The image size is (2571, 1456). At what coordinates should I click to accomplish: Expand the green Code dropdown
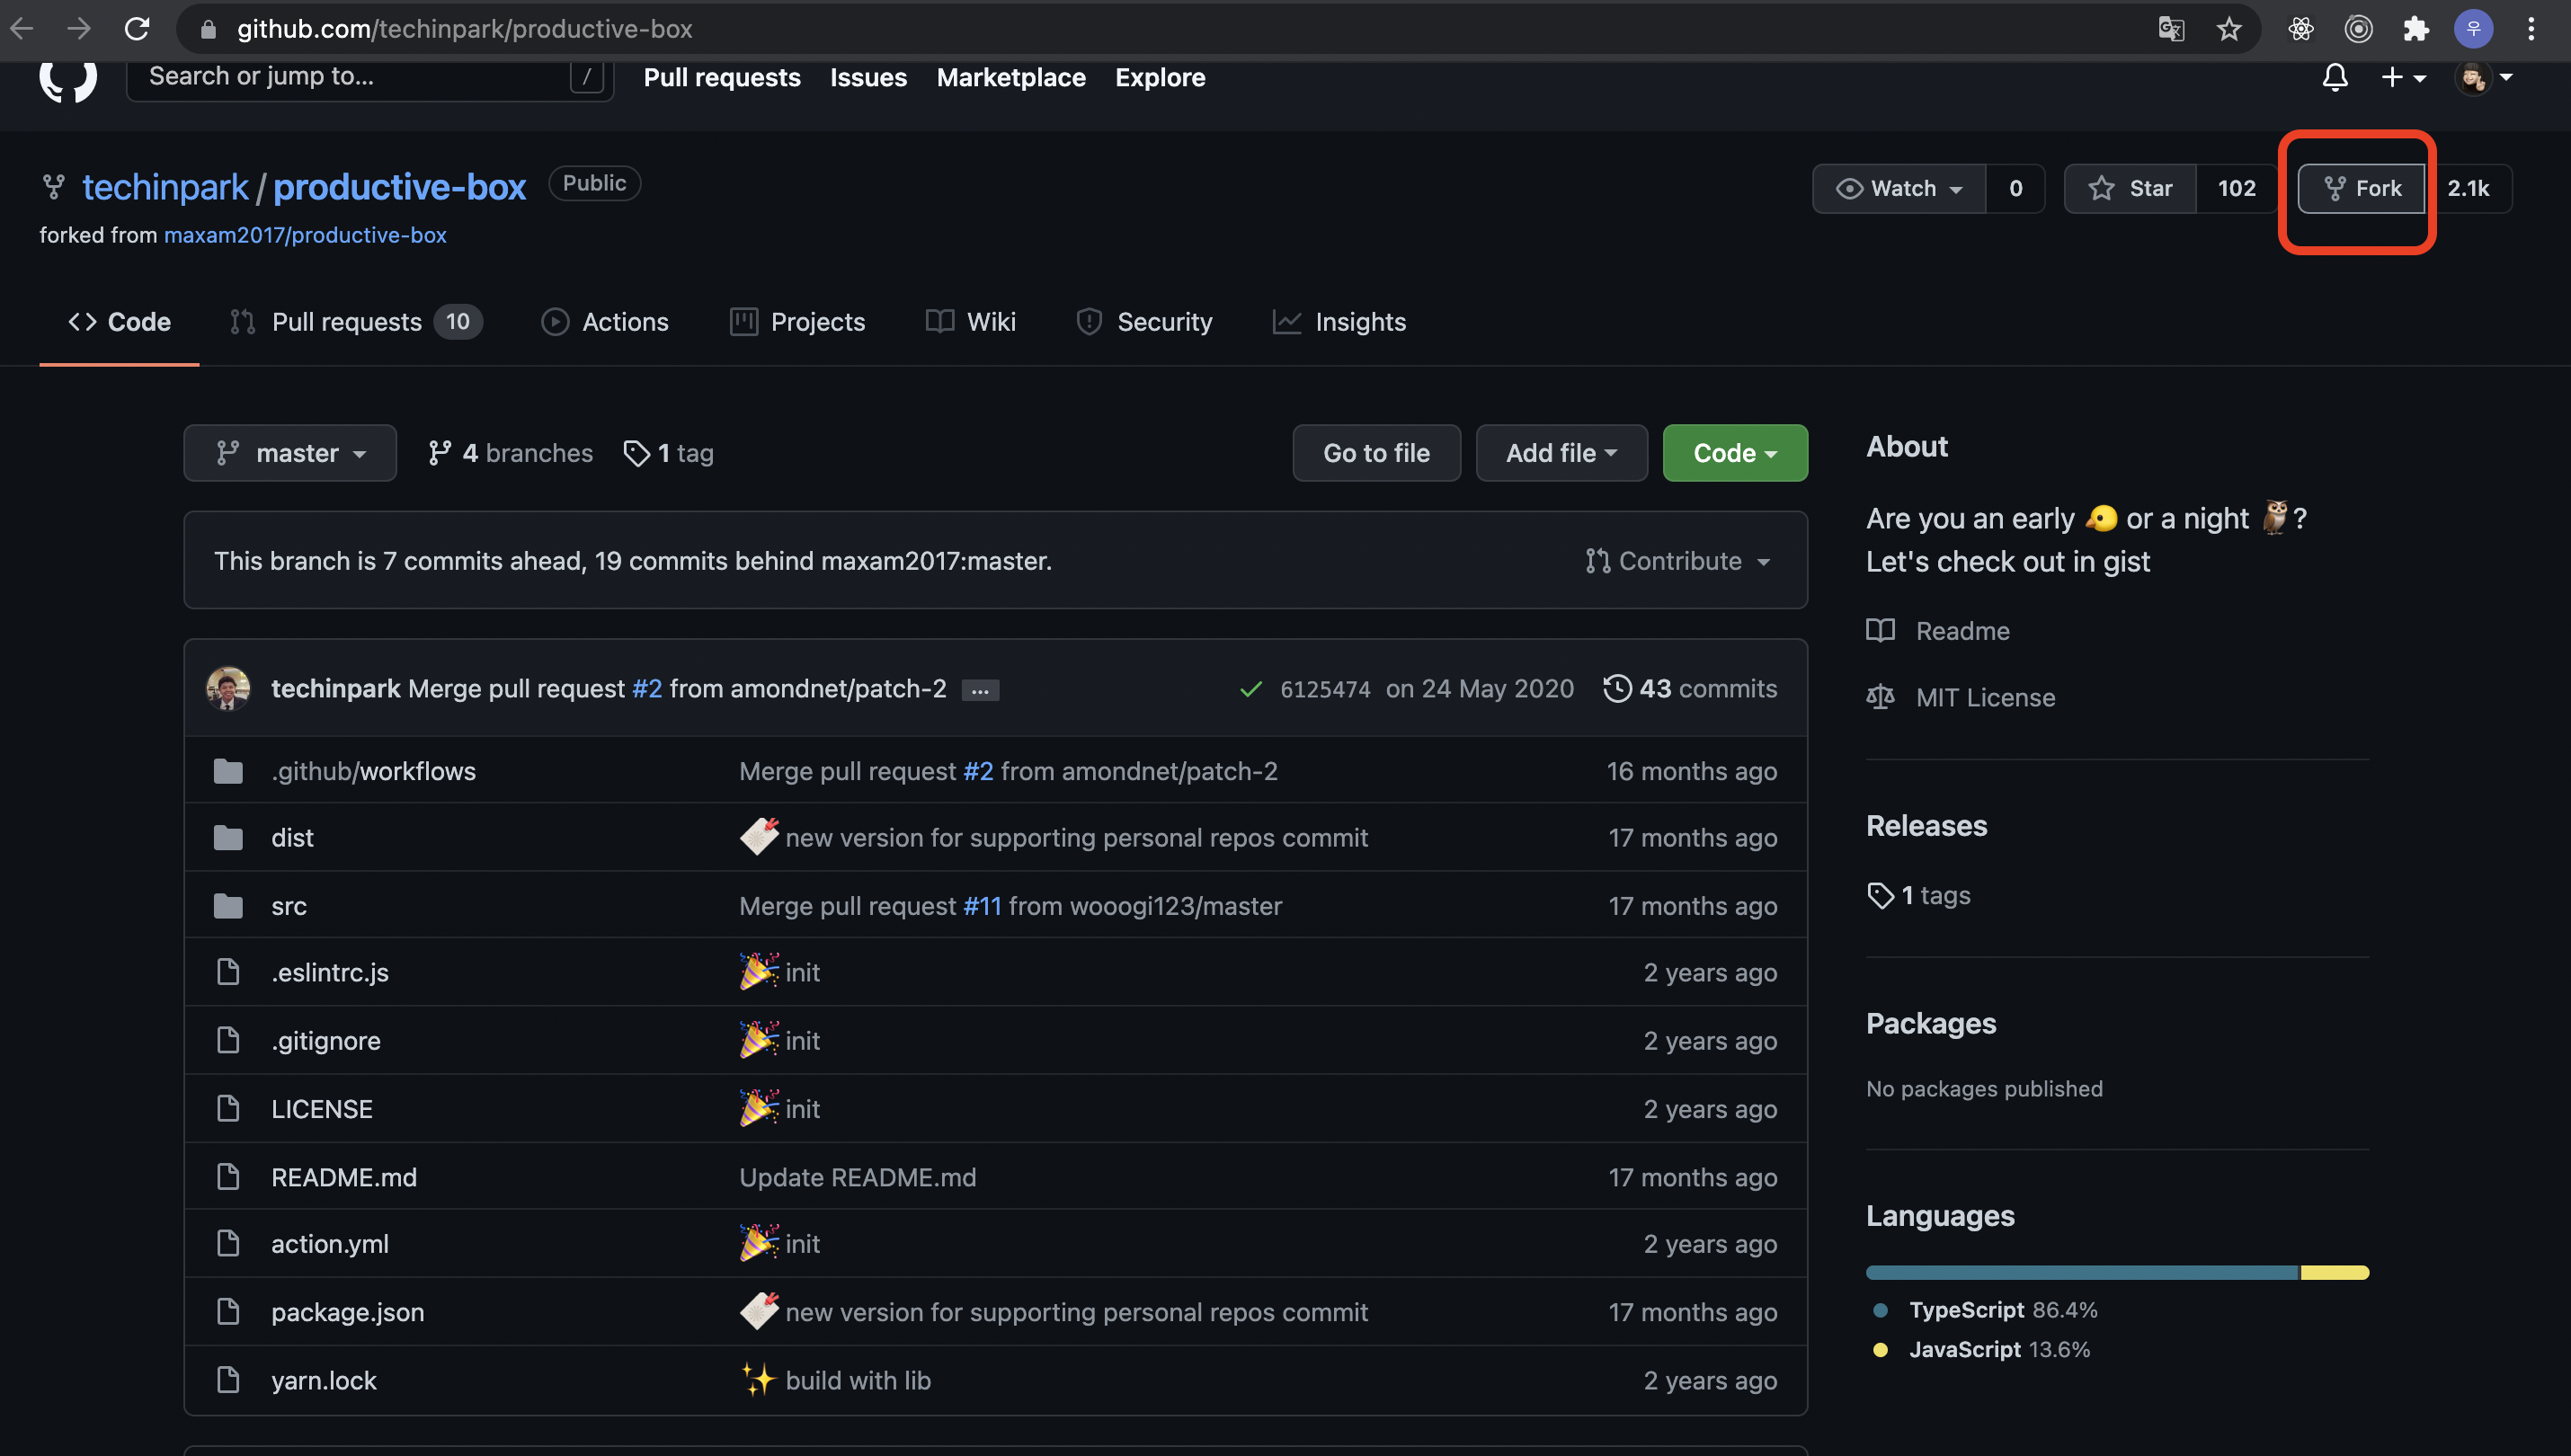coord(1734,453)
